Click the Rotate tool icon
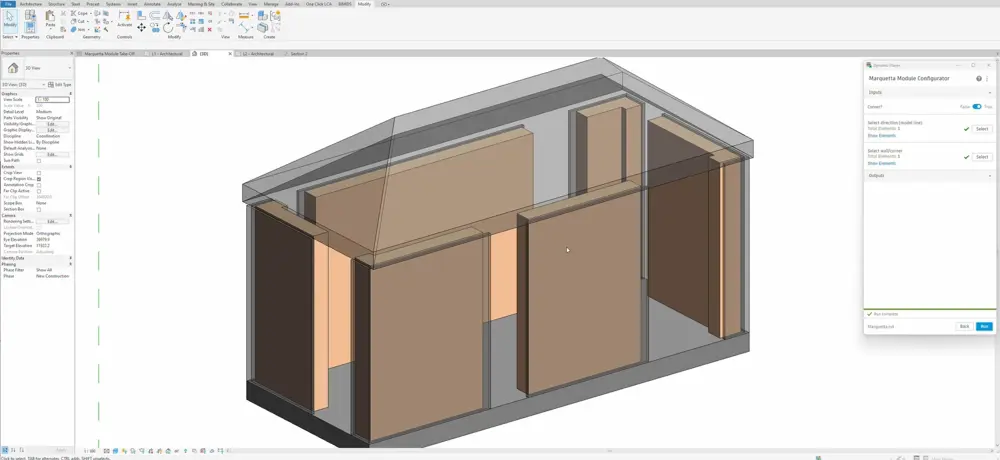This screenshot has width=1000, height=460. point(168,27)
